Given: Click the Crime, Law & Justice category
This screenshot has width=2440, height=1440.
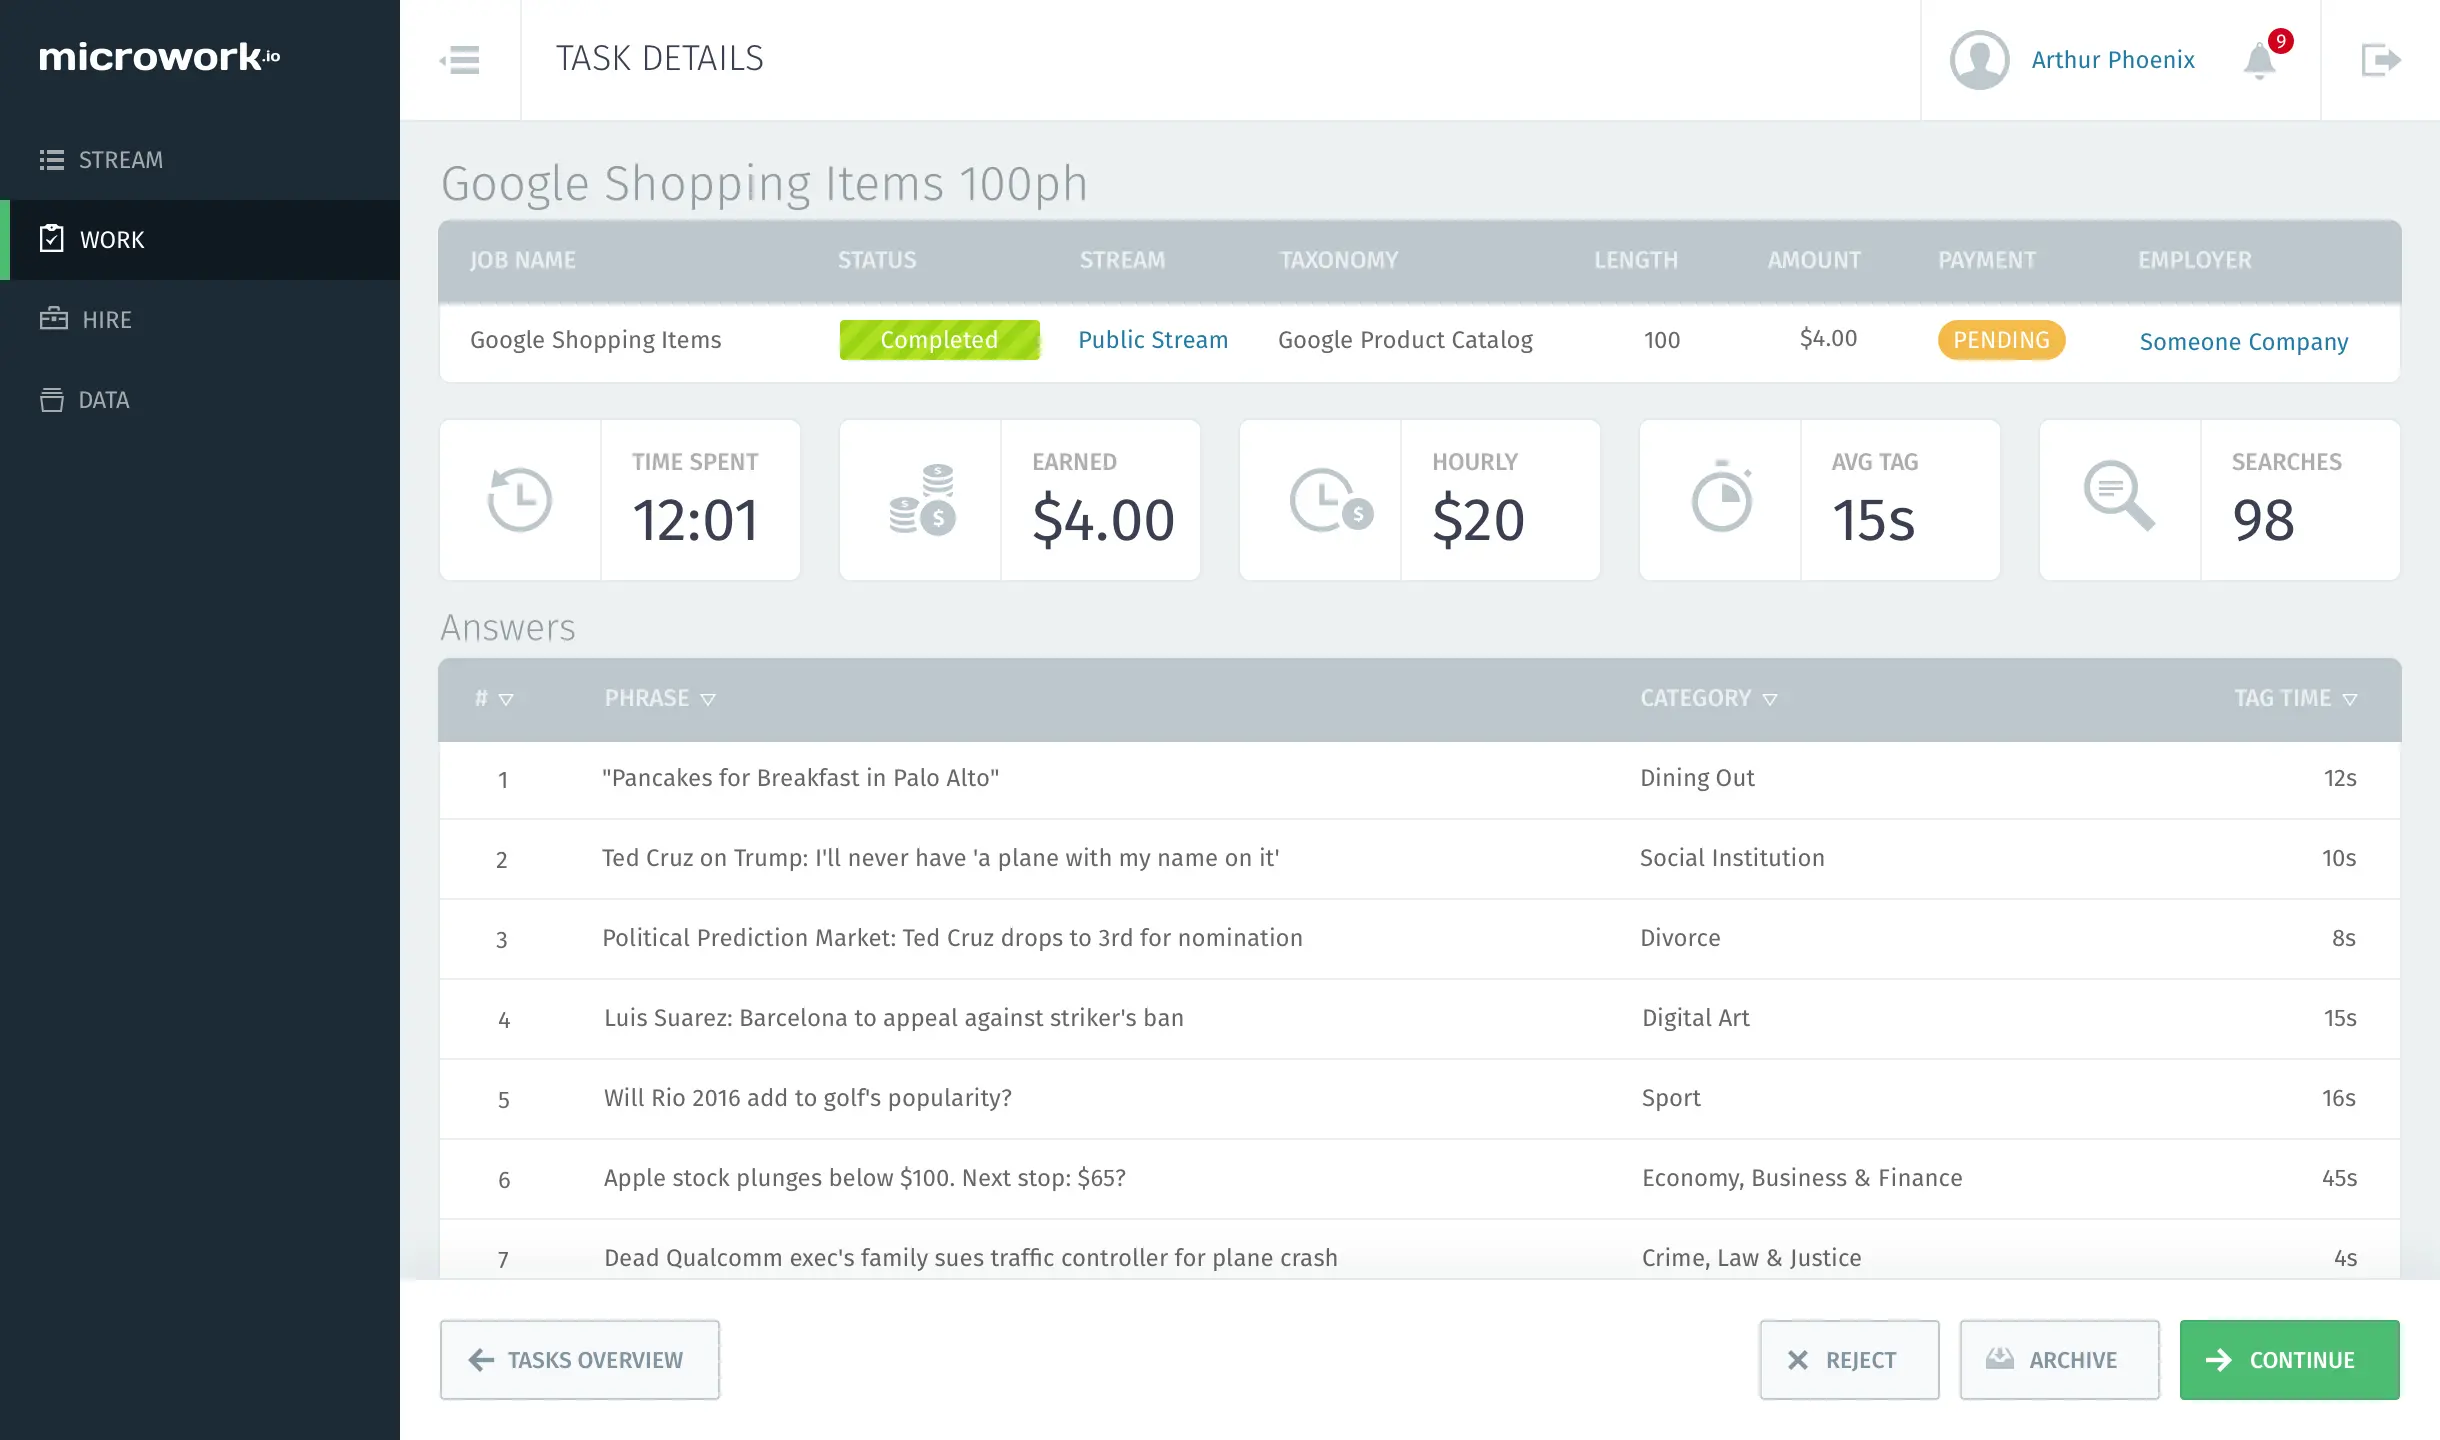Looking at the screenshot, I should point(1751,1258).
